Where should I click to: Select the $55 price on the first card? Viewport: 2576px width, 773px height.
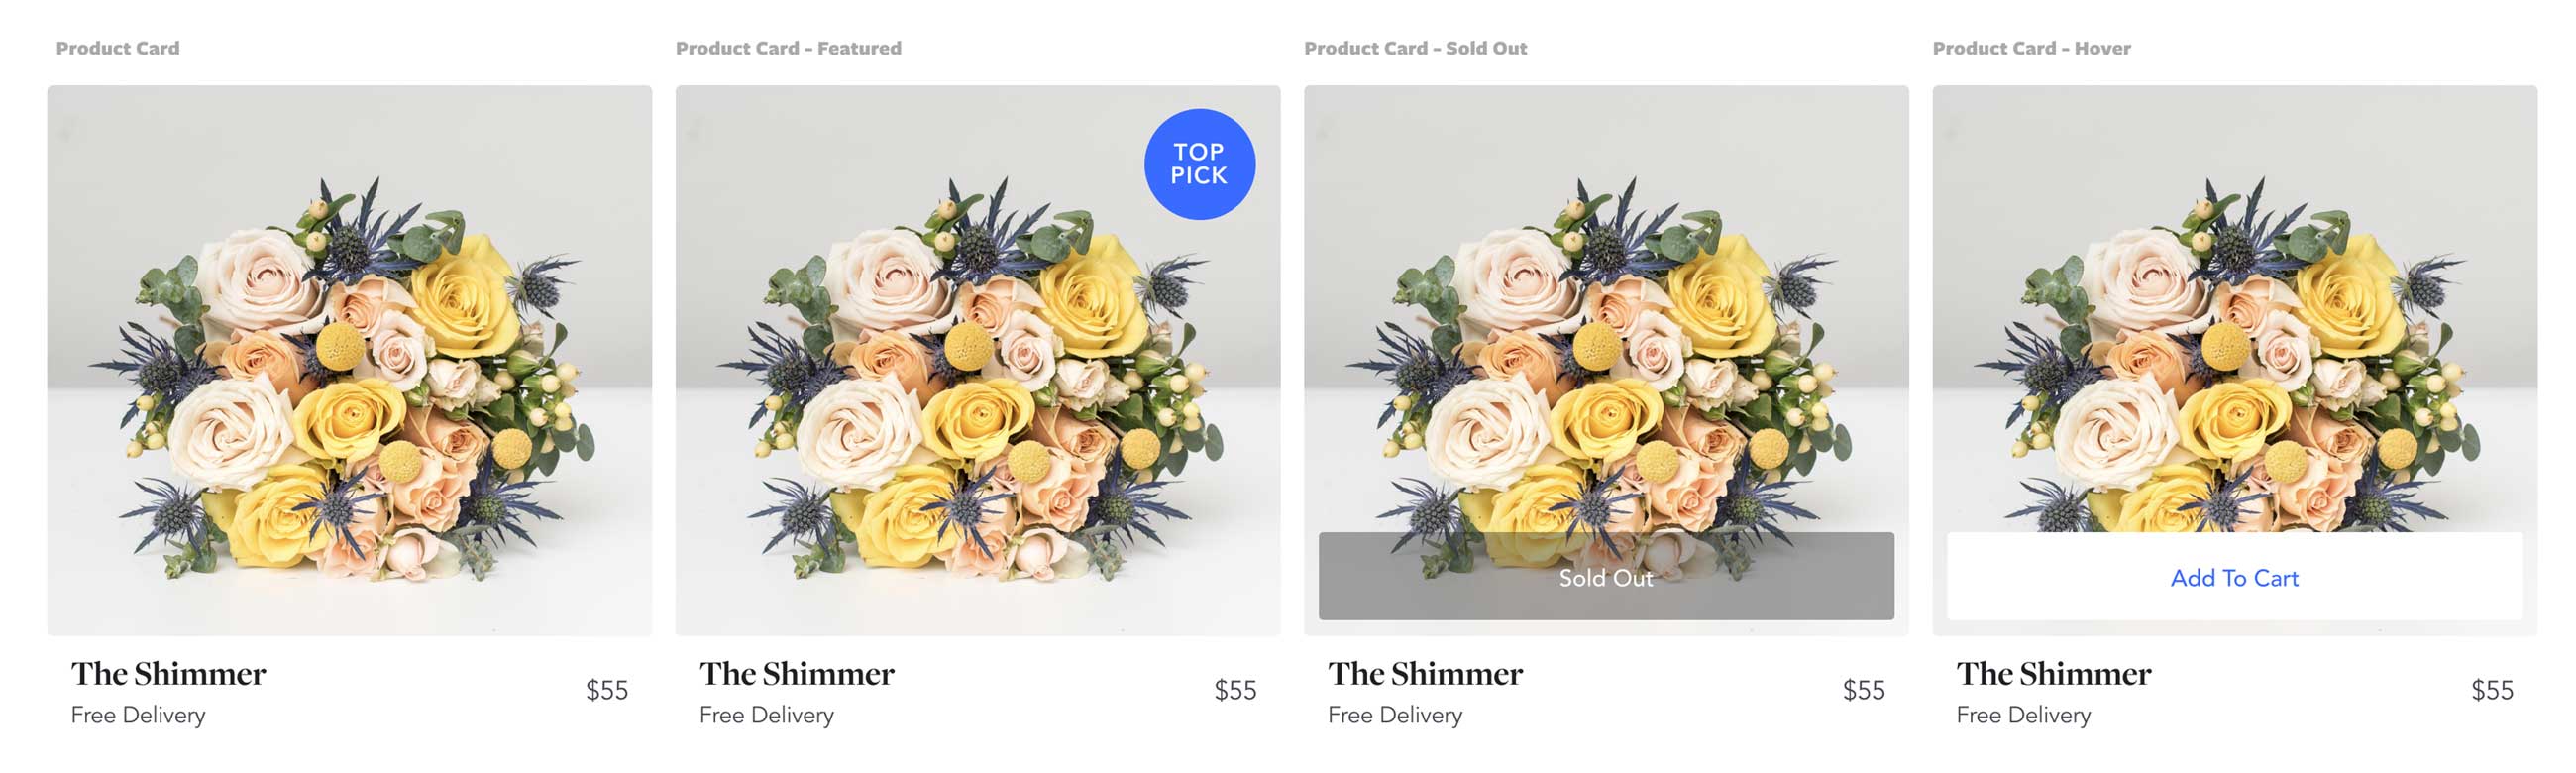(607, 690)
